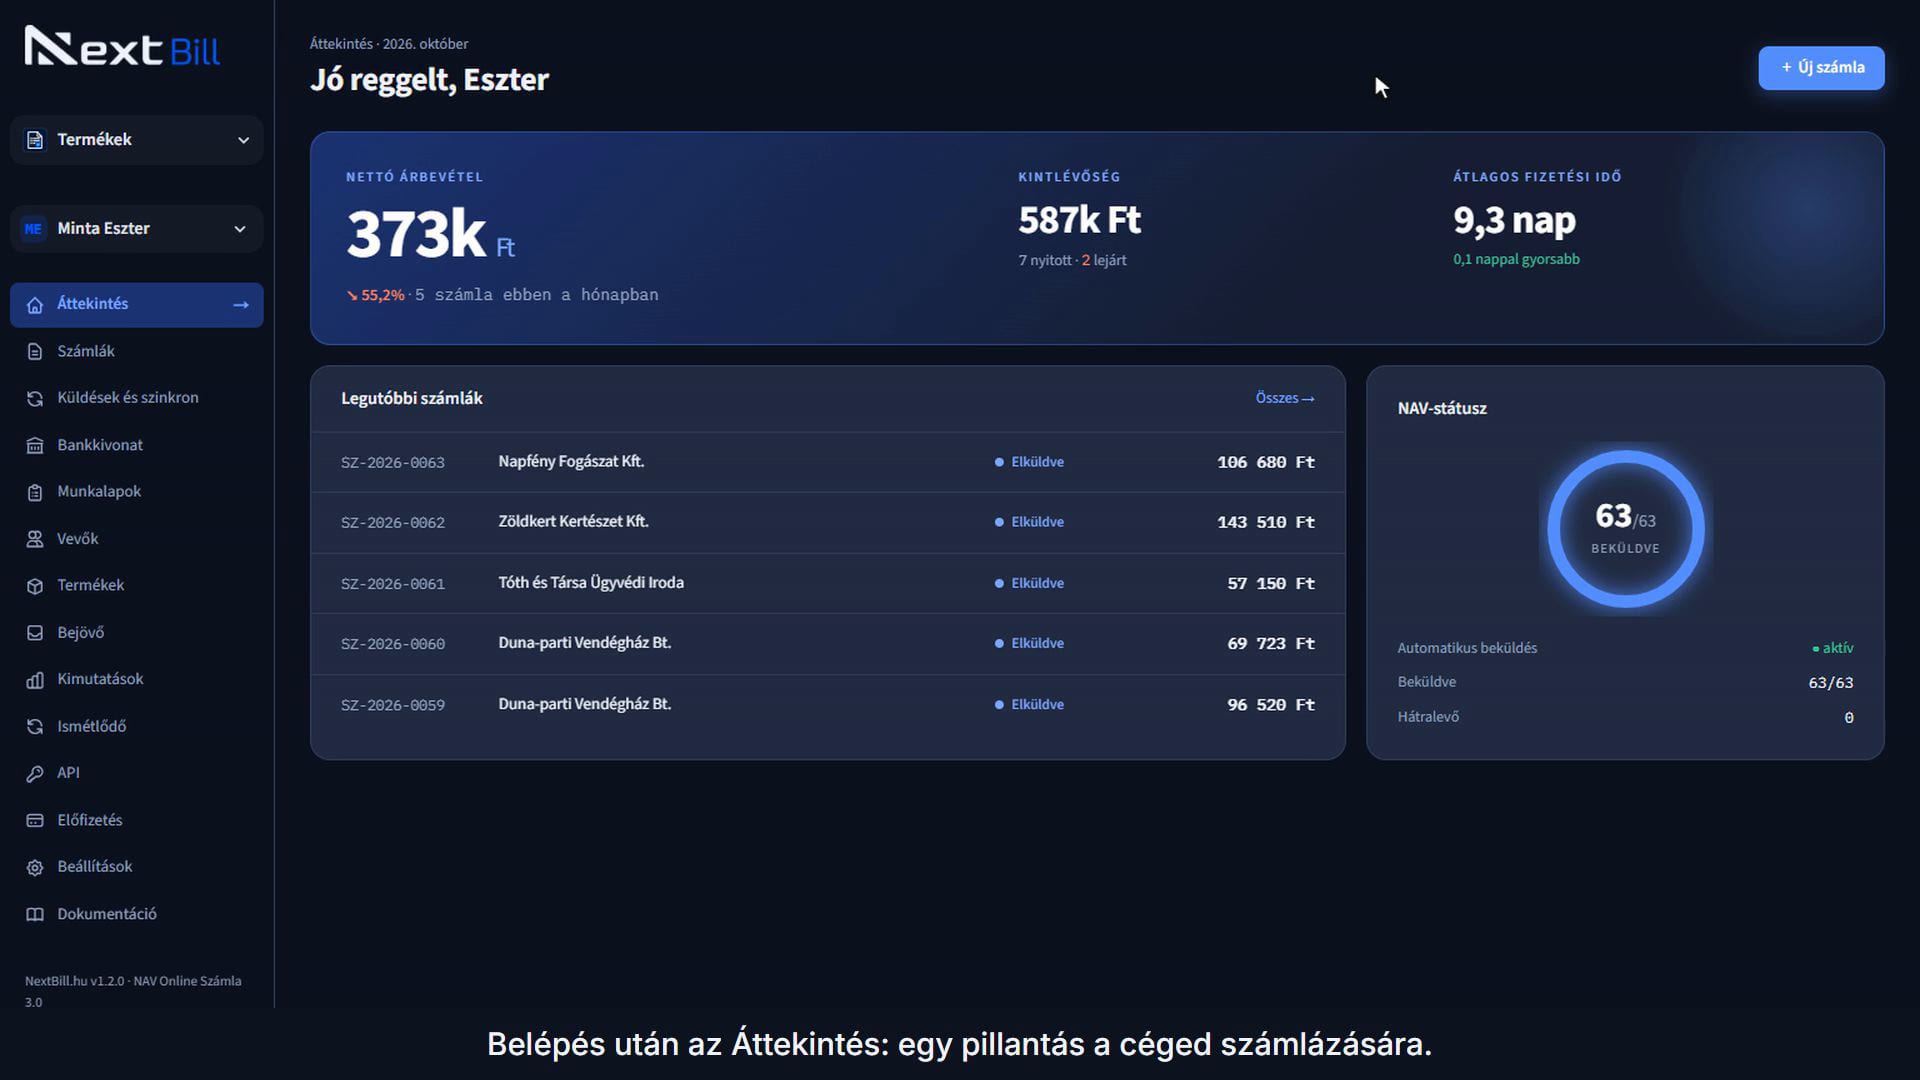
Task: Click the Áttekintés home icon
Action: (x=35, y=305)
